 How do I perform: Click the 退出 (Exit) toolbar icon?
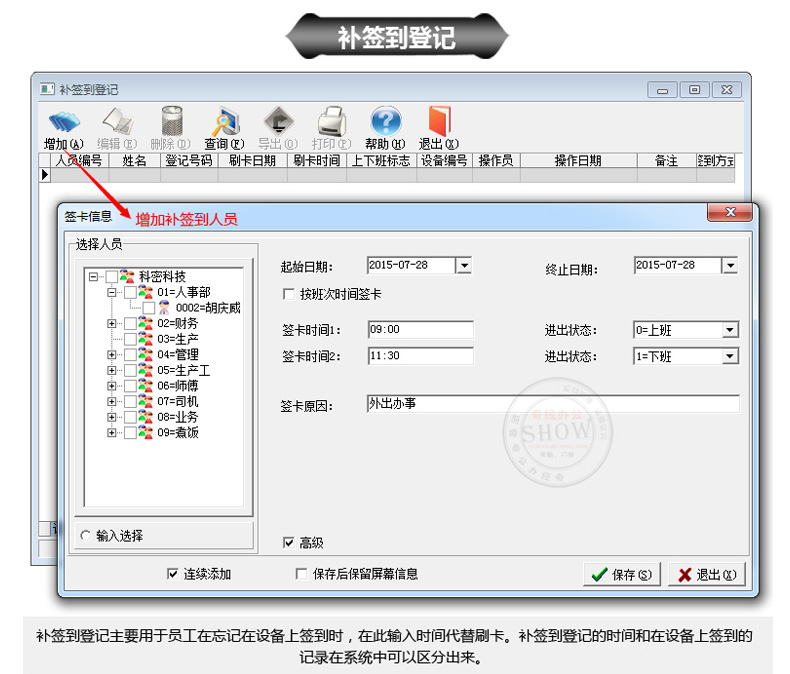(x=439, y=122)
